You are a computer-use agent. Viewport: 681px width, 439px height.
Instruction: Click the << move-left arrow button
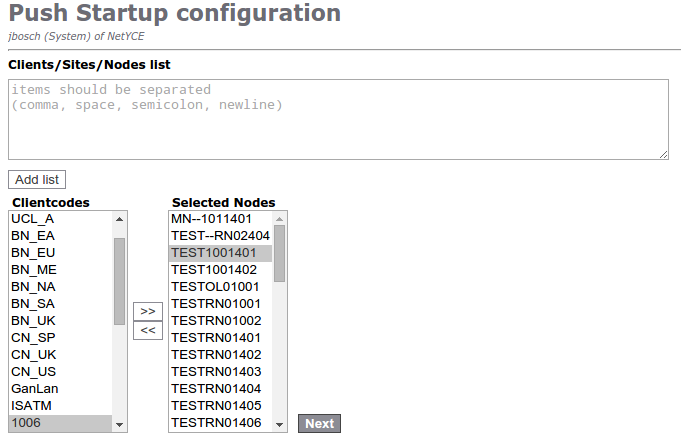tap(147, 330)
